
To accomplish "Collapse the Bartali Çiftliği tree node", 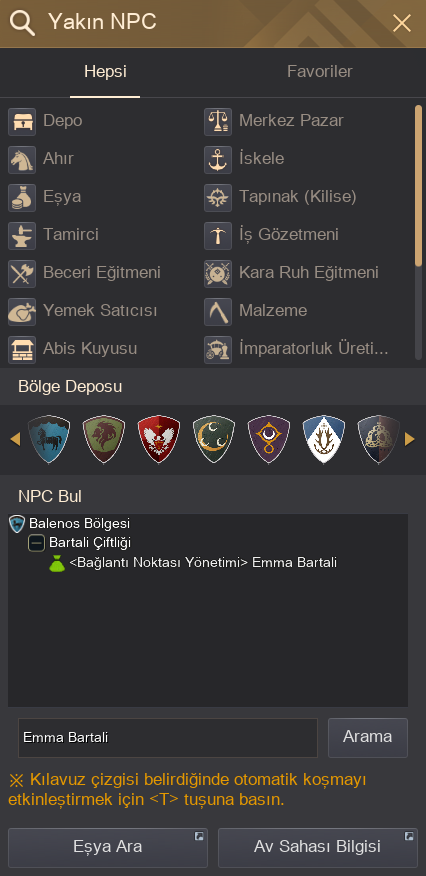I will (36, 542).
